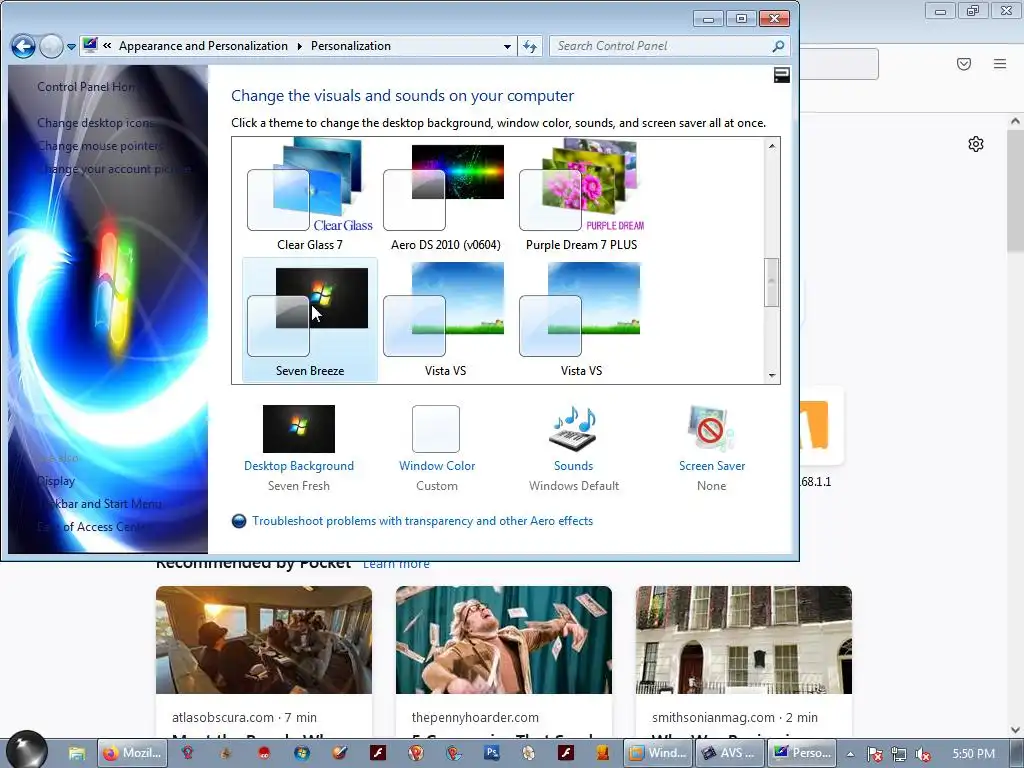This screenshot has height=768, width=1024.
Task: Click the Control Panel icon in the address bar
Action: pyautogui.click(x=90, y=45)
